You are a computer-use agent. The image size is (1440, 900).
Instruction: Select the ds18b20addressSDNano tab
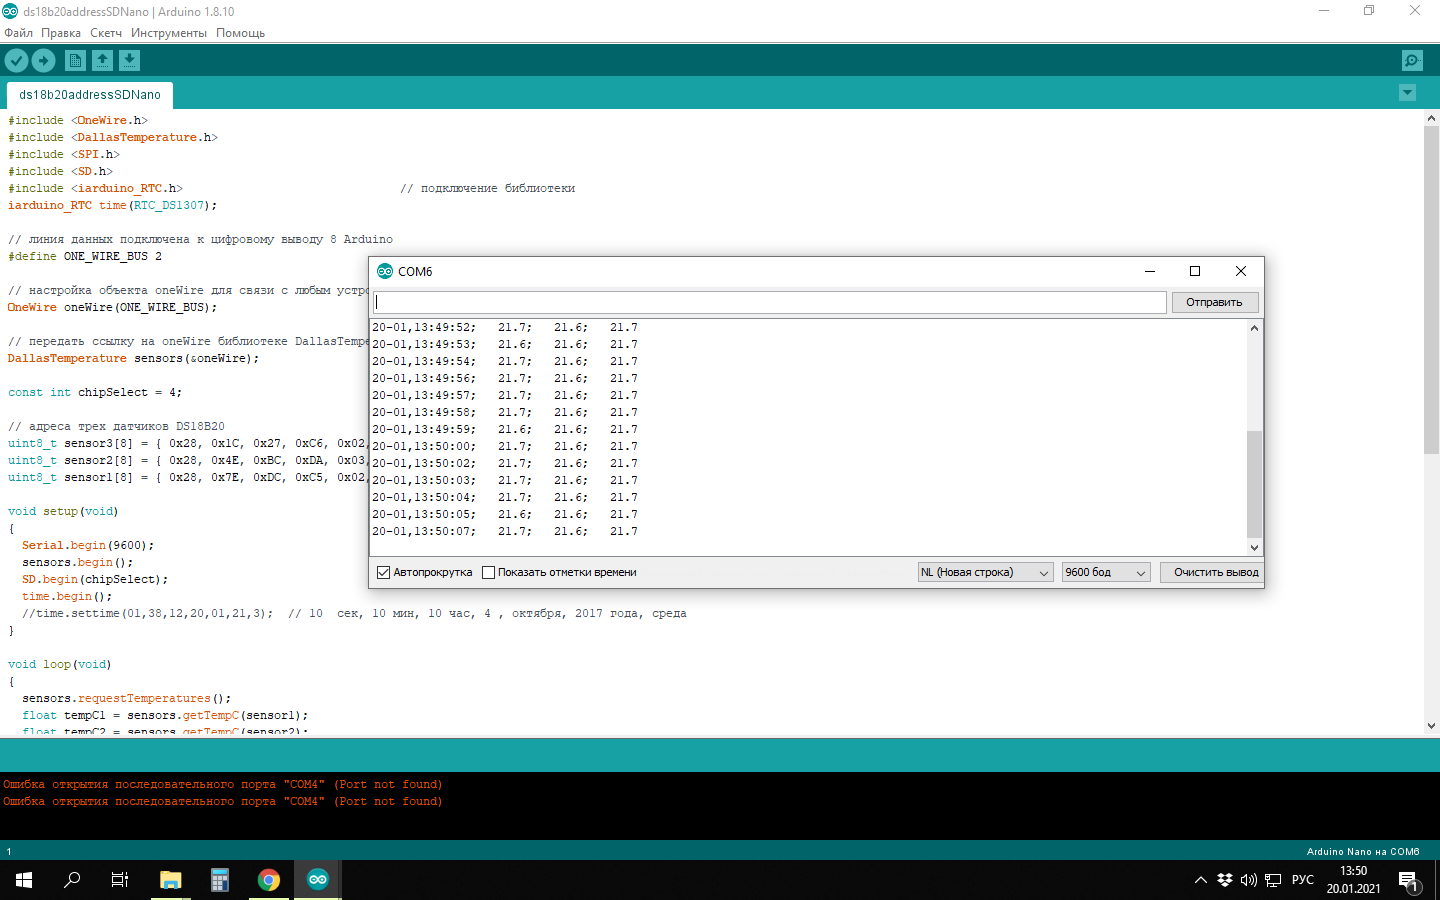[x=90, y=95]
